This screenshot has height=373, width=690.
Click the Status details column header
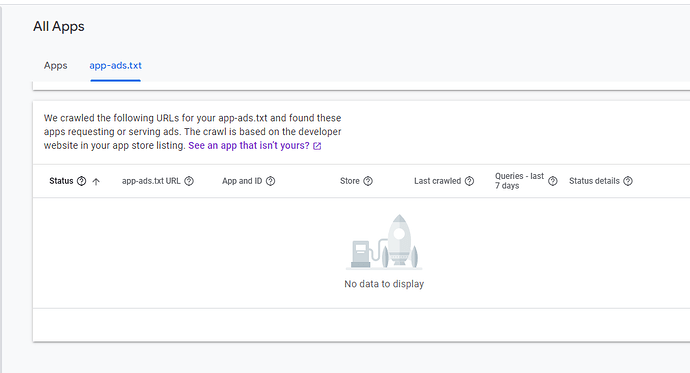594,181
